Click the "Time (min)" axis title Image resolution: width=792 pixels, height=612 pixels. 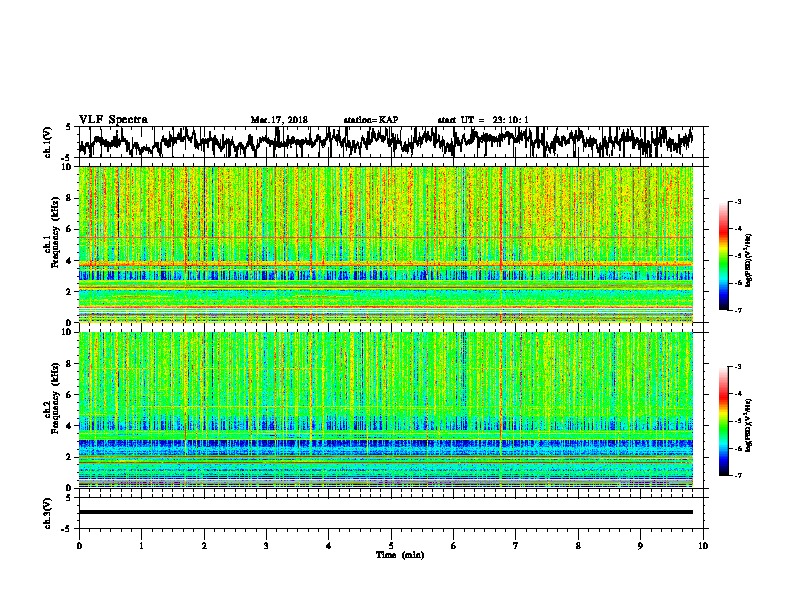[400, 555]
